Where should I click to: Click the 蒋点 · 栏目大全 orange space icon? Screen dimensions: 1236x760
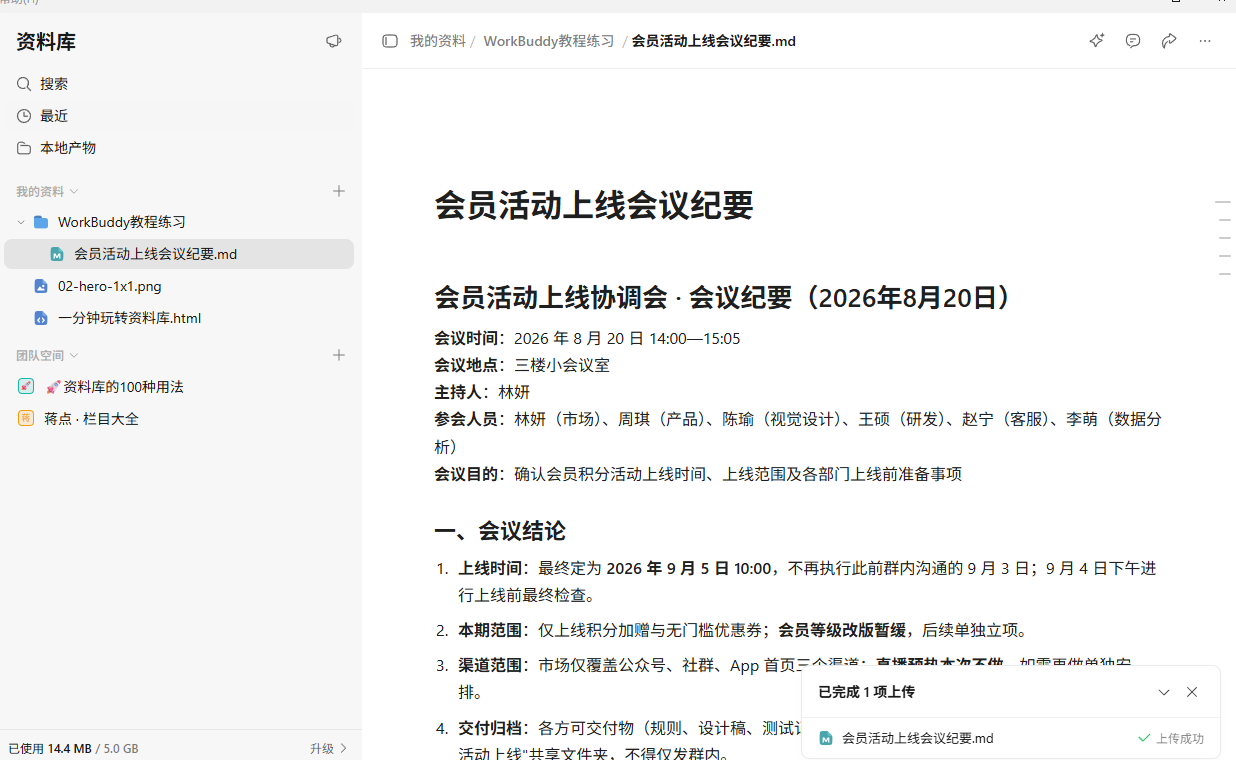point(26,419)
